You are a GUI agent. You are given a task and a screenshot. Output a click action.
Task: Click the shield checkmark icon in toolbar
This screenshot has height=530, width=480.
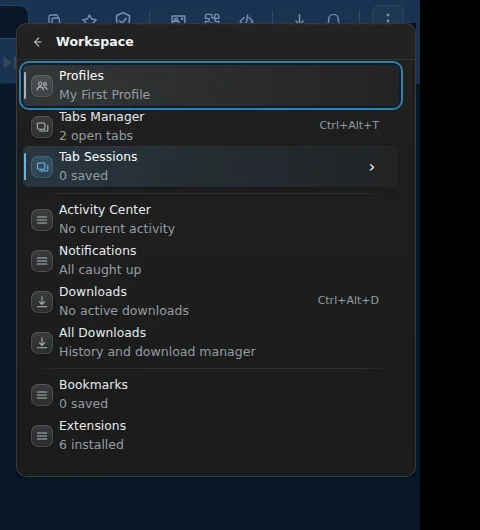(x=123, y=18)
